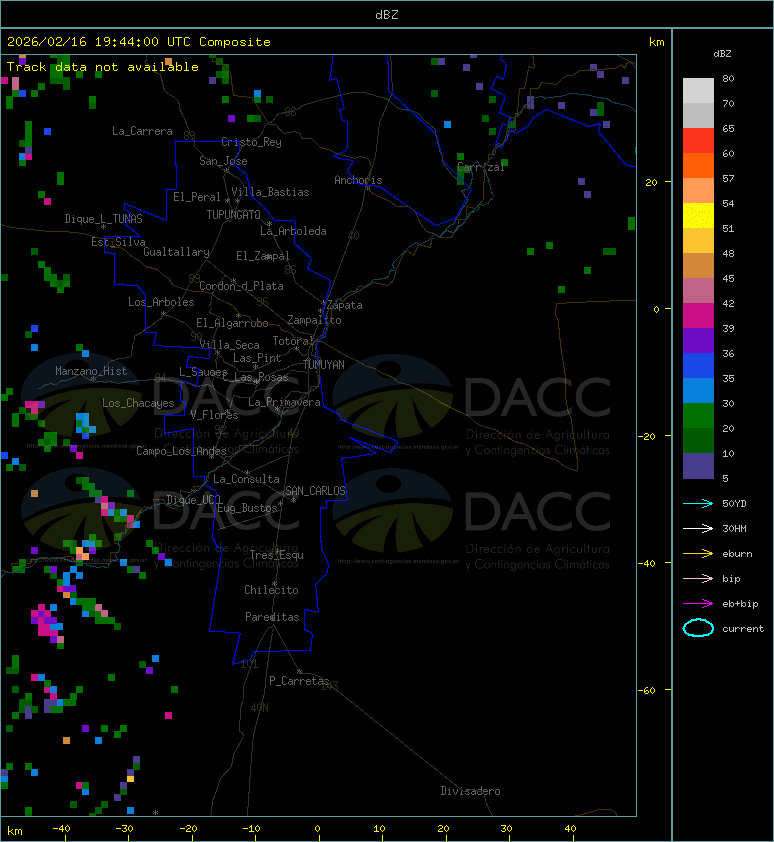Click the '50YD' legend label
The height and width of the screenshot is (842, 774).
734,504
